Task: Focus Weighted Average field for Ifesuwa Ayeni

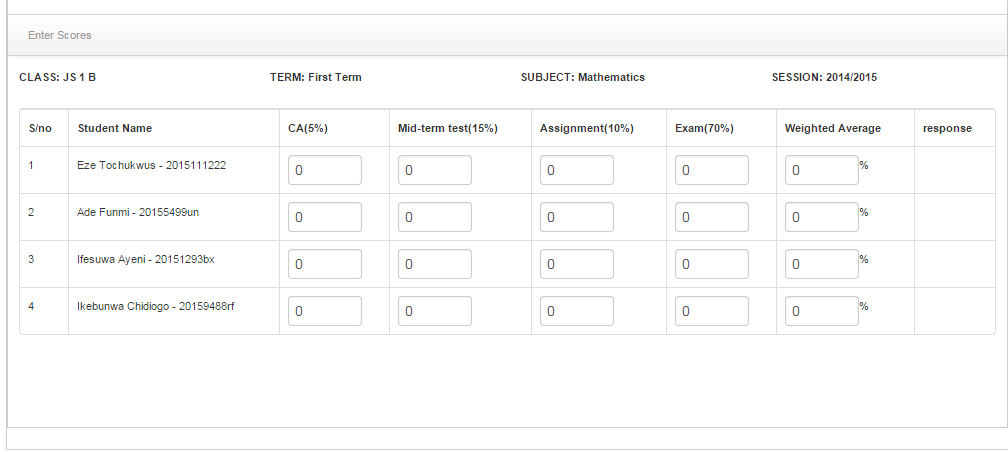Action: point(821,265)
